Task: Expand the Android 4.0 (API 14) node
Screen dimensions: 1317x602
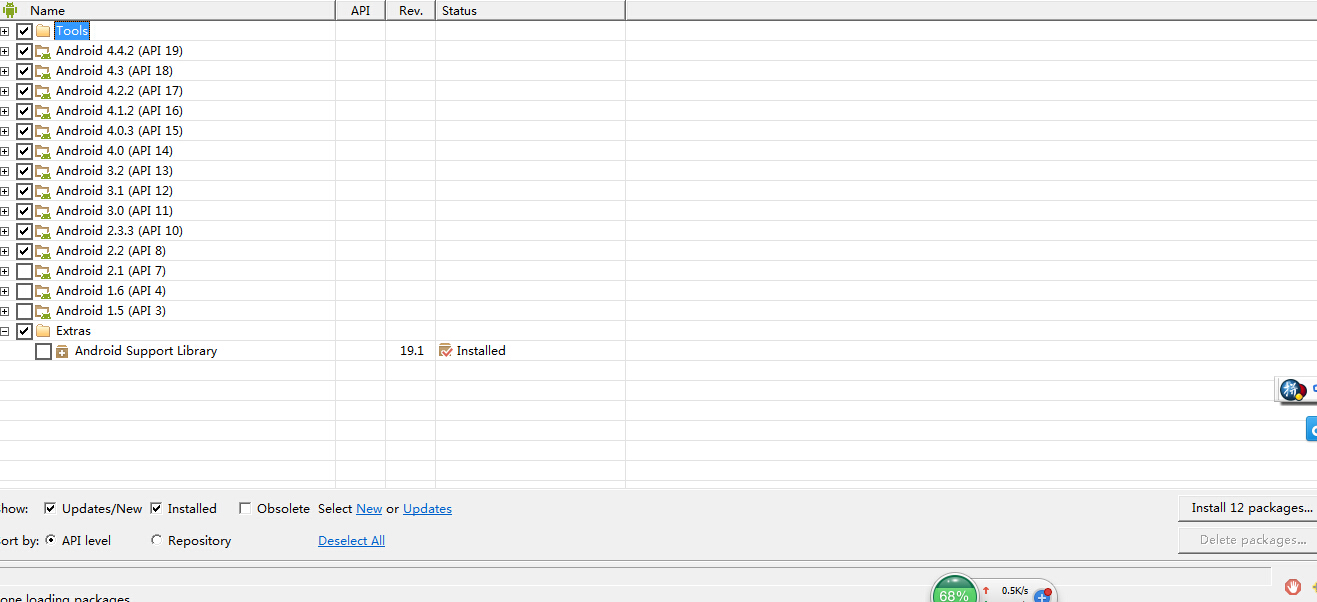Action: 4,151
